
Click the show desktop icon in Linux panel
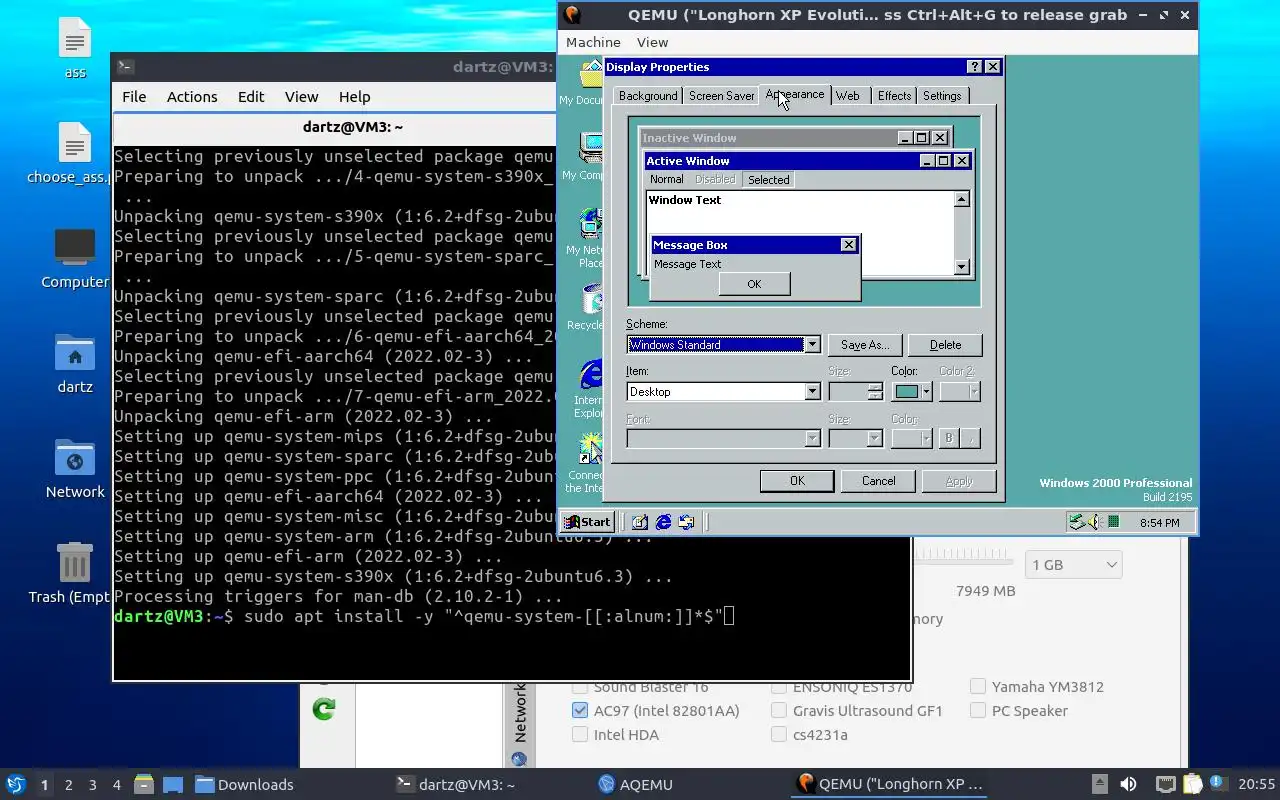172,784
